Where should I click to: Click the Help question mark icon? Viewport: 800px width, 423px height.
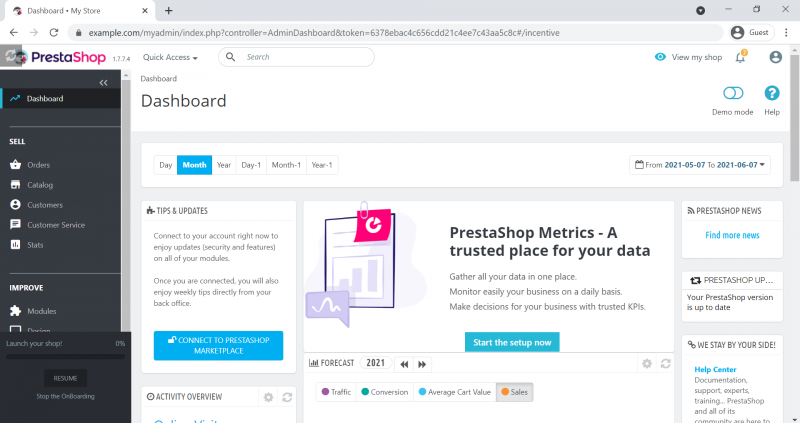click(x=771, y=94)
